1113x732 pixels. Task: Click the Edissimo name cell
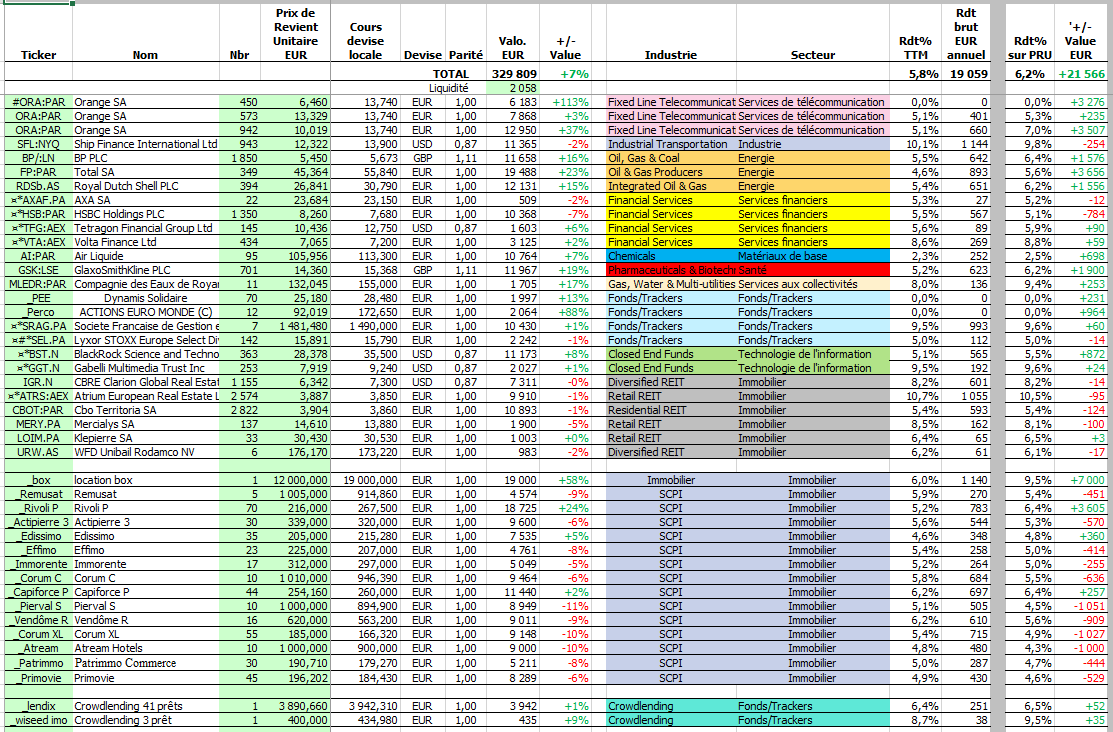146,537
